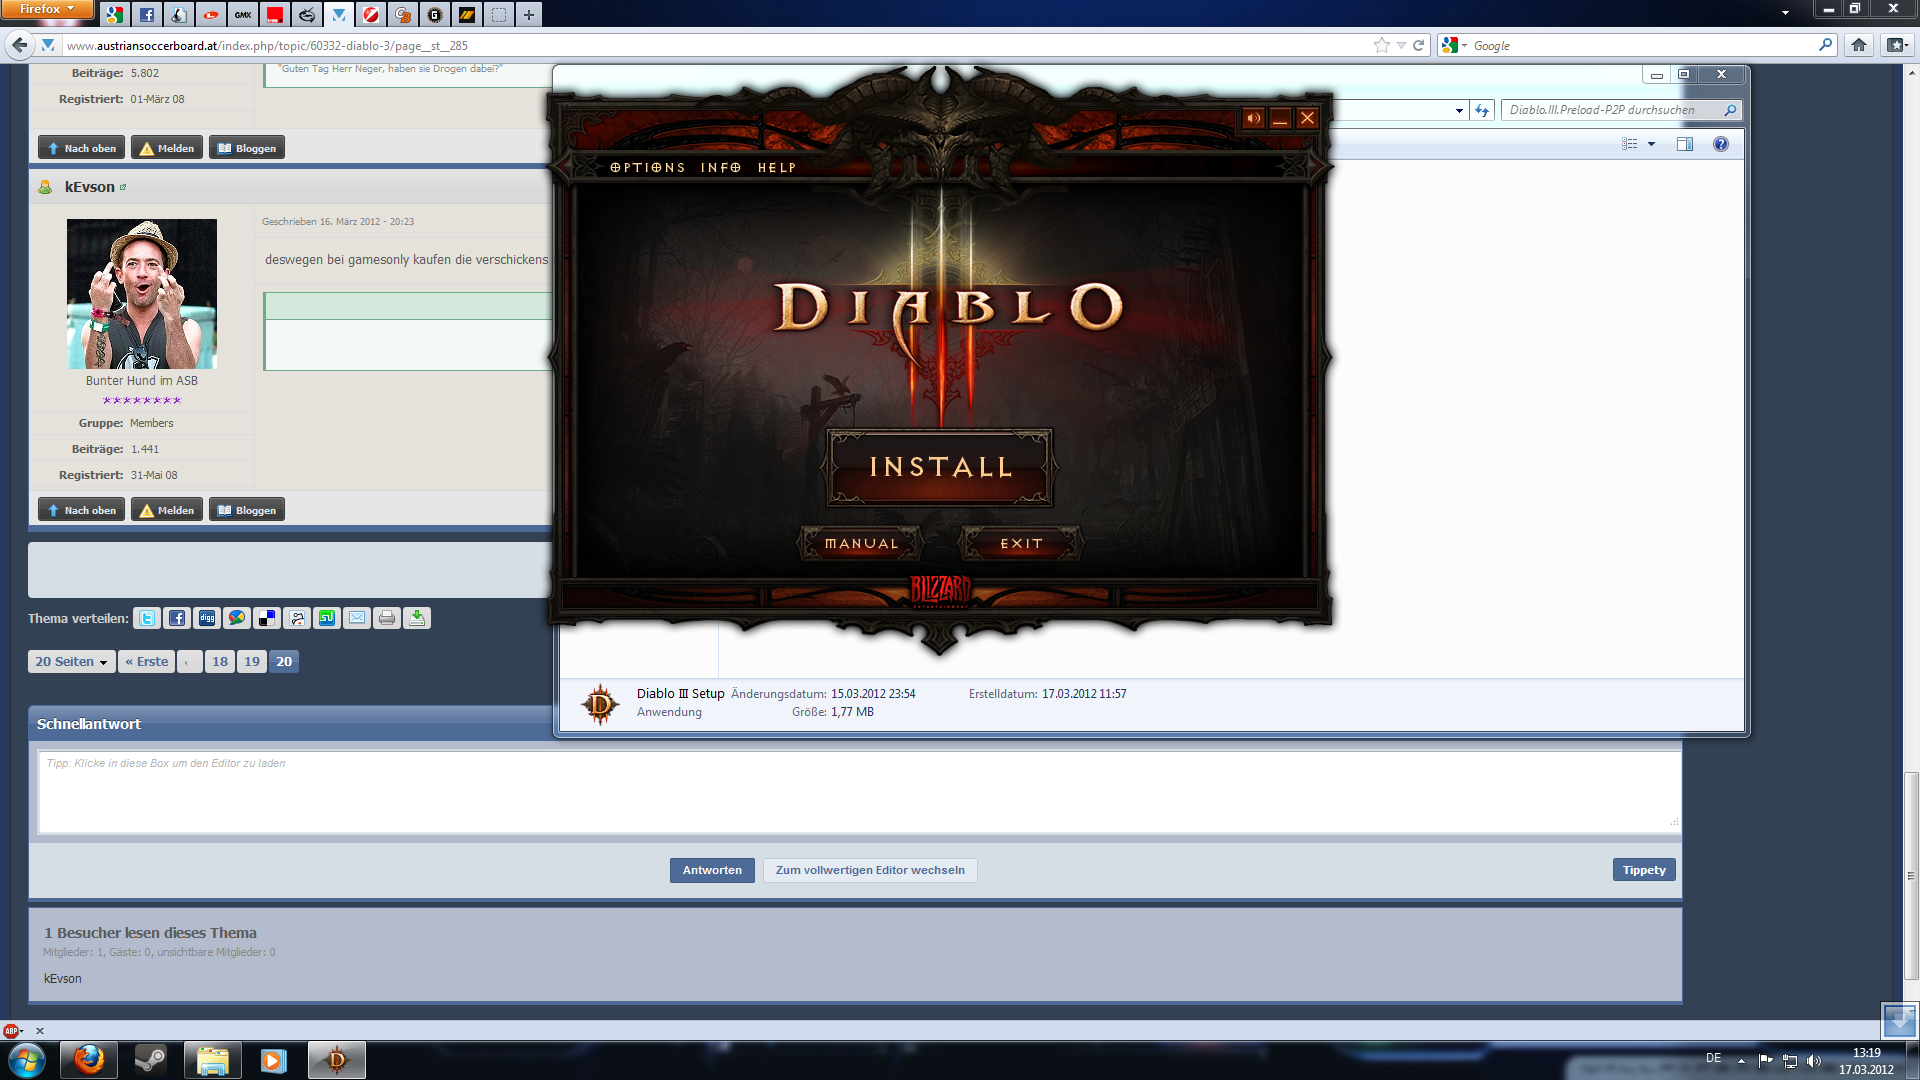The image size is (1920, 1080).
Task: Click 'Nach oben' under kEvson's post
Action: coord(82,510)
